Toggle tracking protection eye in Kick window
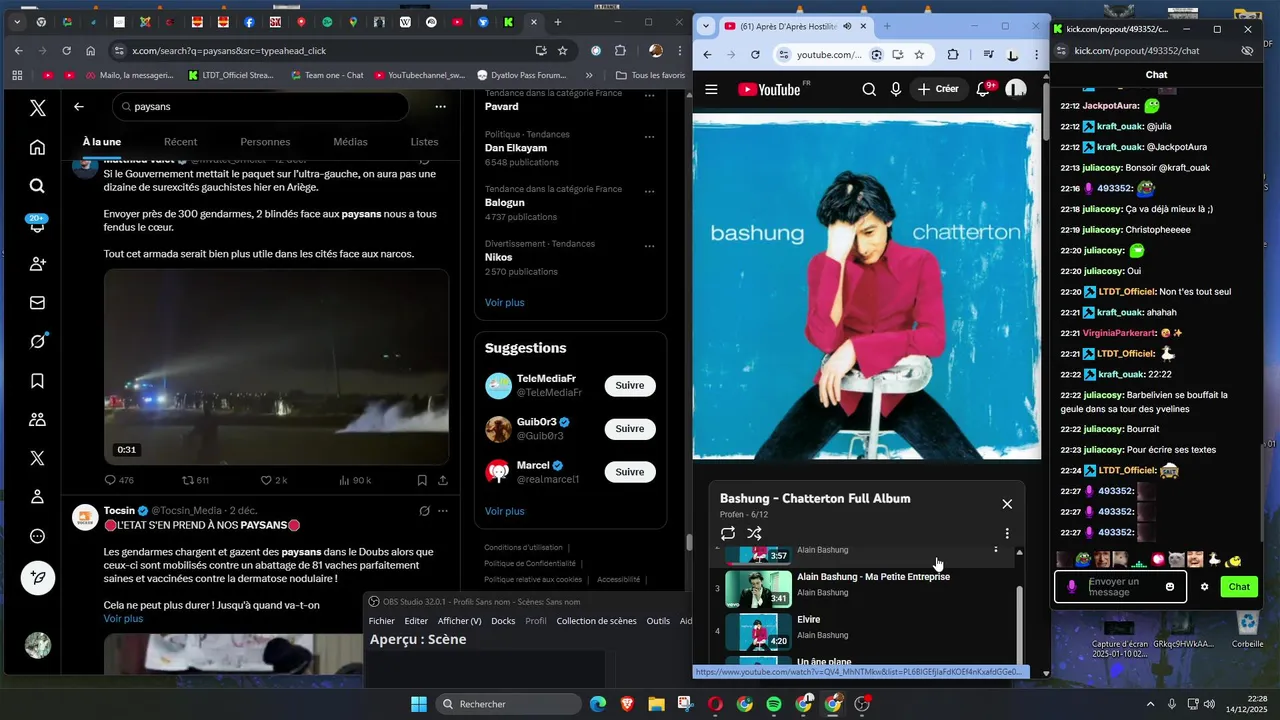The width and height of the screenshot is (1280, 720). tap(1247, 50)
